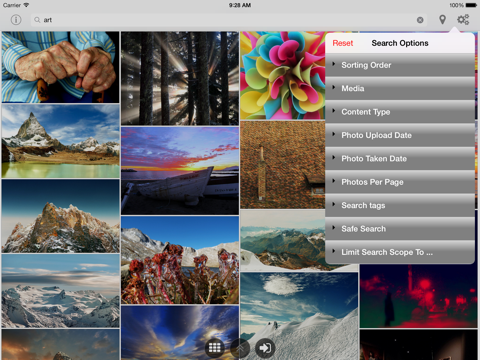Expand the Photo Taken Date section
The width and height of the screenshot is (480, 360).
pyautogui.click(x=400, y=159)
